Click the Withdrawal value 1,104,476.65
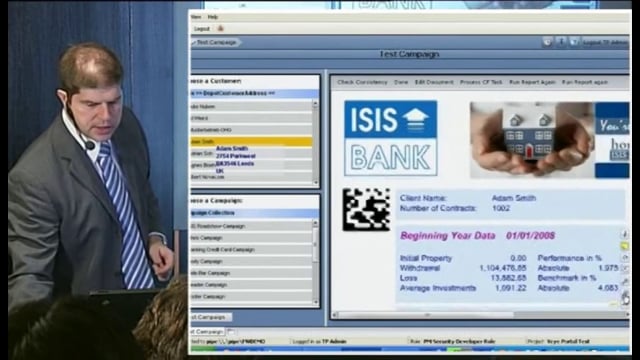640x360 pixels. [502, 268]
